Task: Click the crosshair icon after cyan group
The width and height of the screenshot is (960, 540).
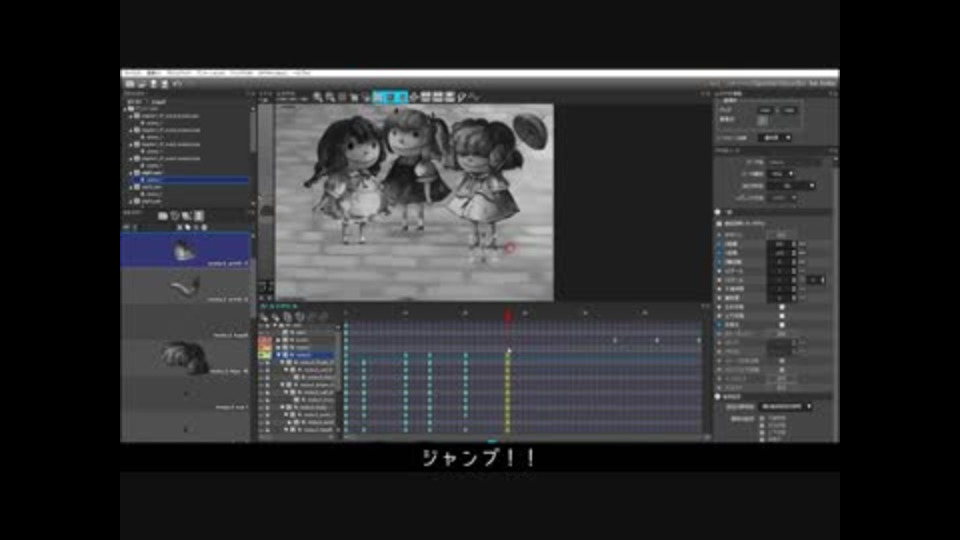Action: pyautogui.click(x=414, y=97)
